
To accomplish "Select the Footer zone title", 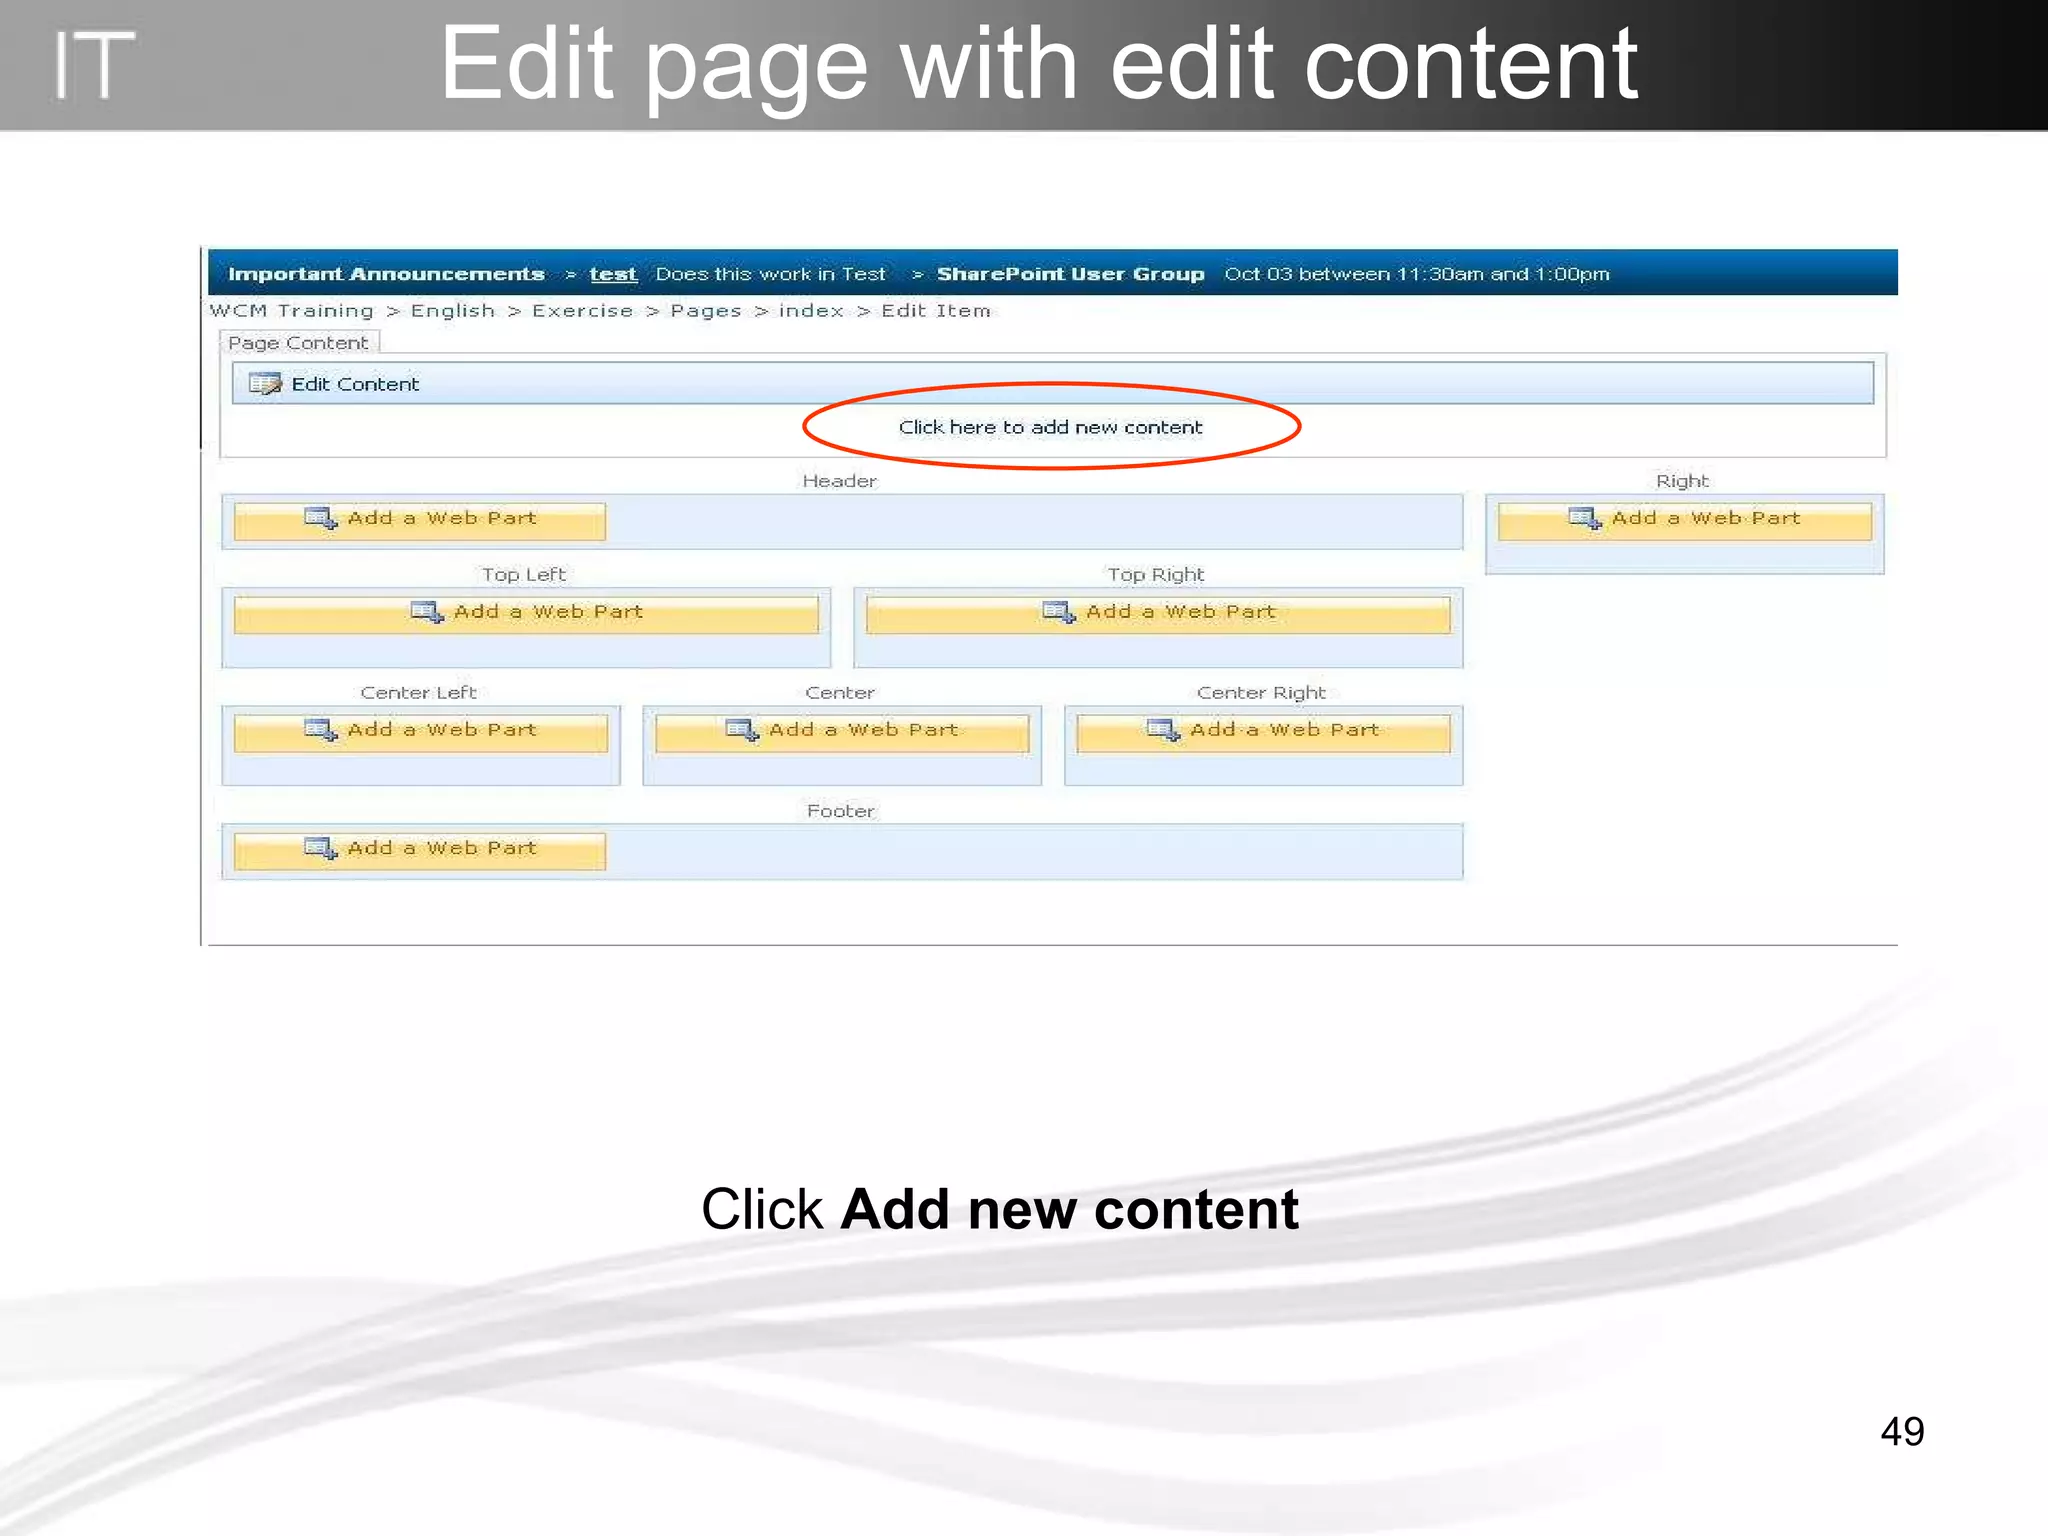I will pos(841,811).
